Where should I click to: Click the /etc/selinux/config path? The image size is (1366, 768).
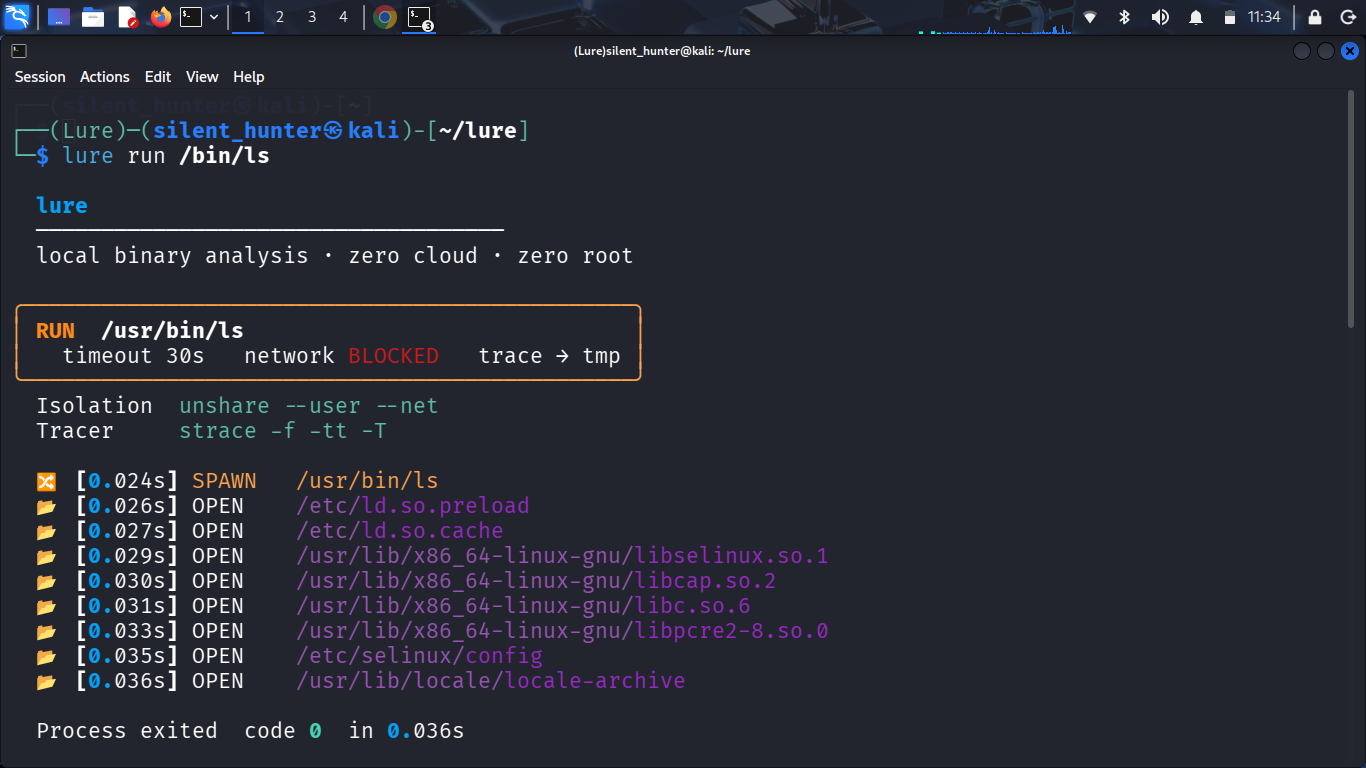click(419, 656)
